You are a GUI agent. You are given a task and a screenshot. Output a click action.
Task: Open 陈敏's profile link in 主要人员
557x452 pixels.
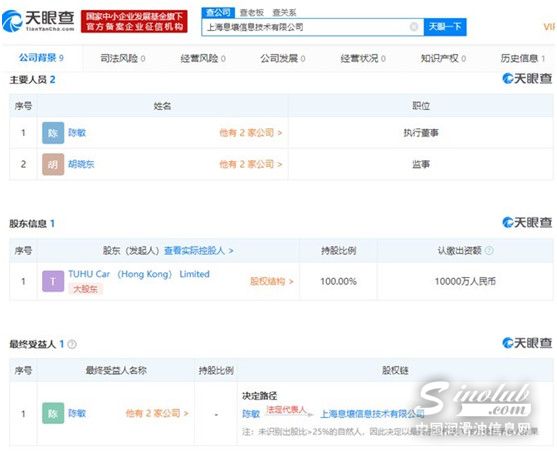tap(77, 133)
